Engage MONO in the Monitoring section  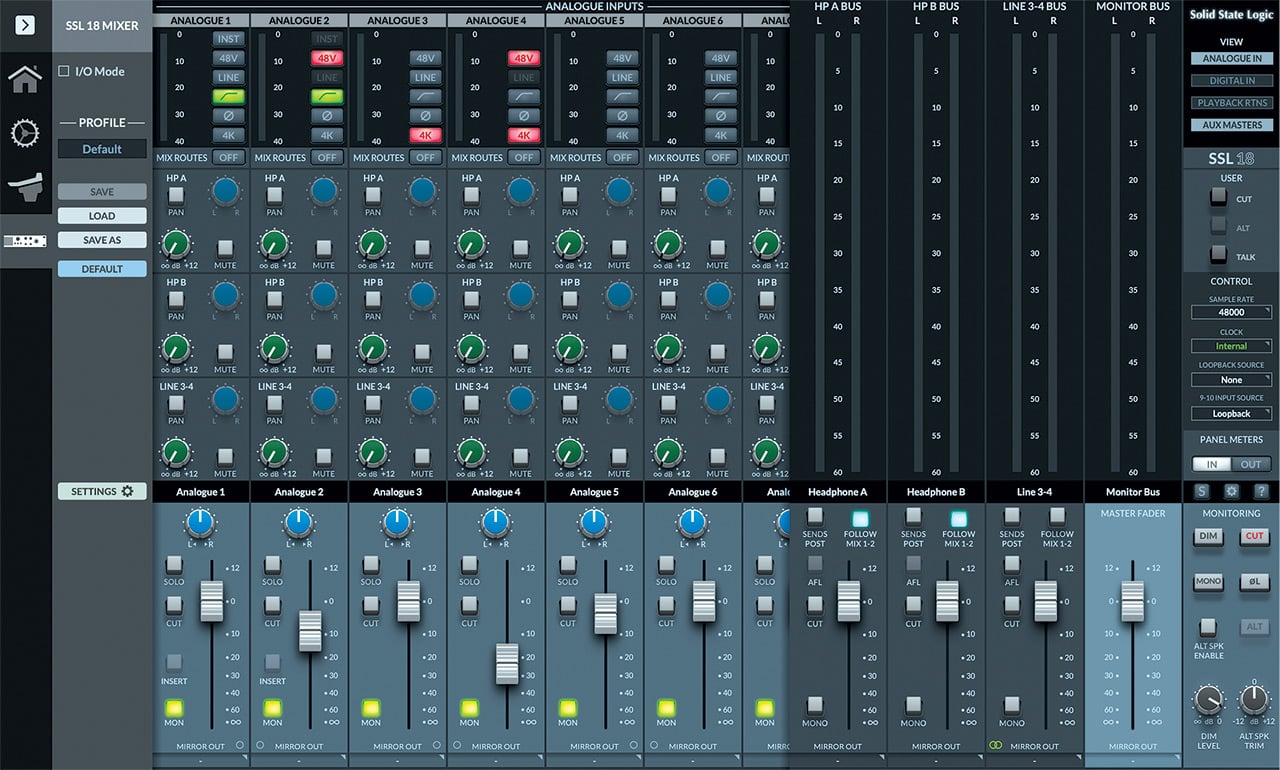1208,582
